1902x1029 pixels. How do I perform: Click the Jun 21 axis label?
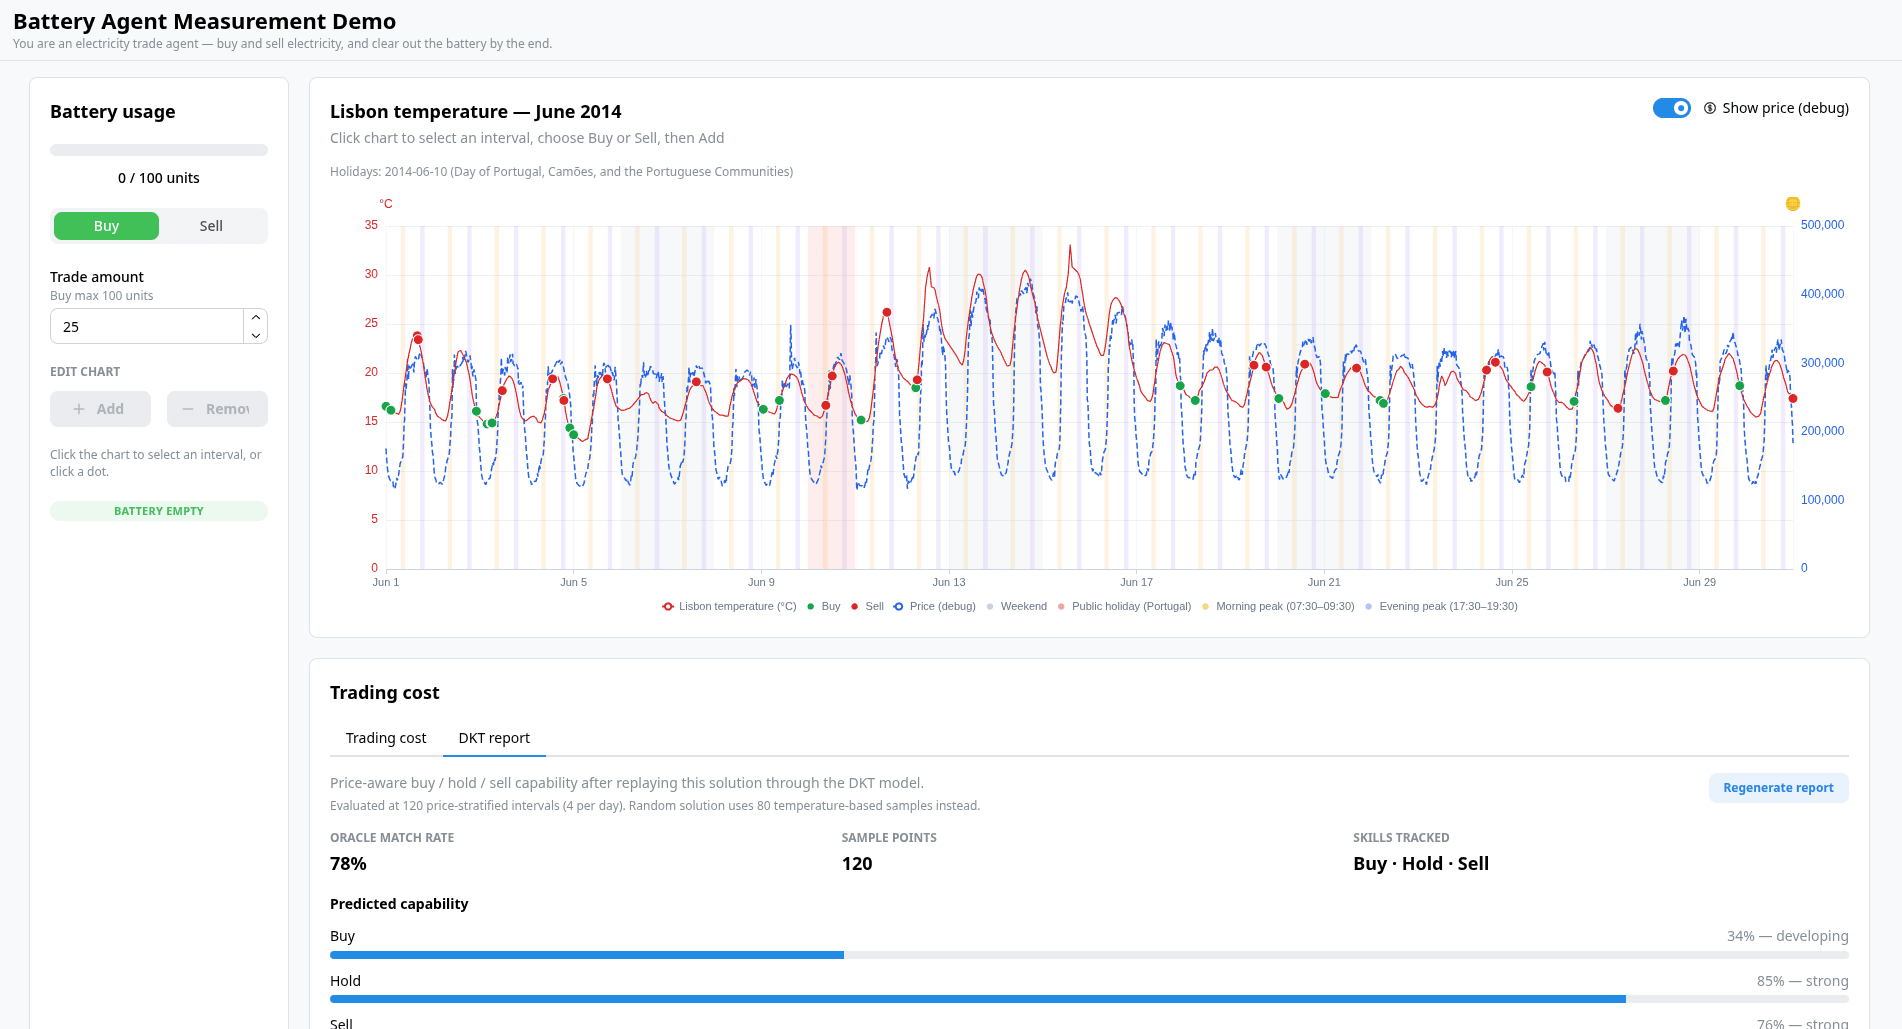tap(1324, 582)
